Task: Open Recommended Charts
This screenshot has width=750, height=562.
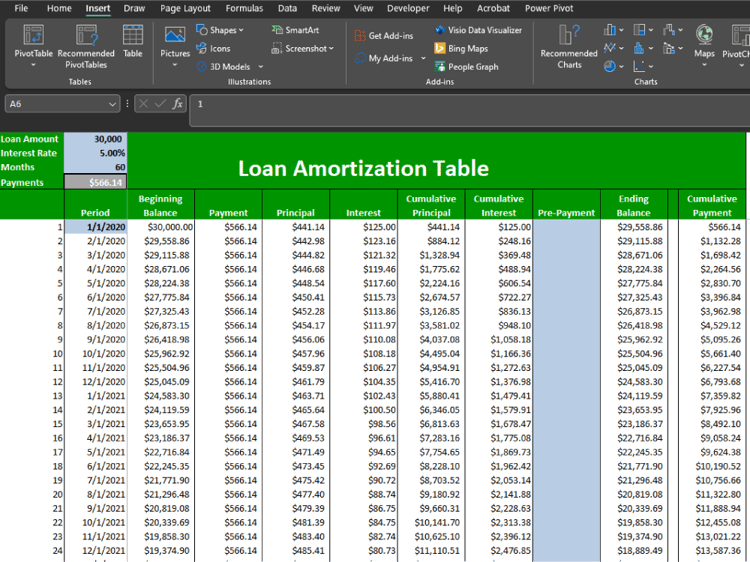Action: click(x=569, y=46)
